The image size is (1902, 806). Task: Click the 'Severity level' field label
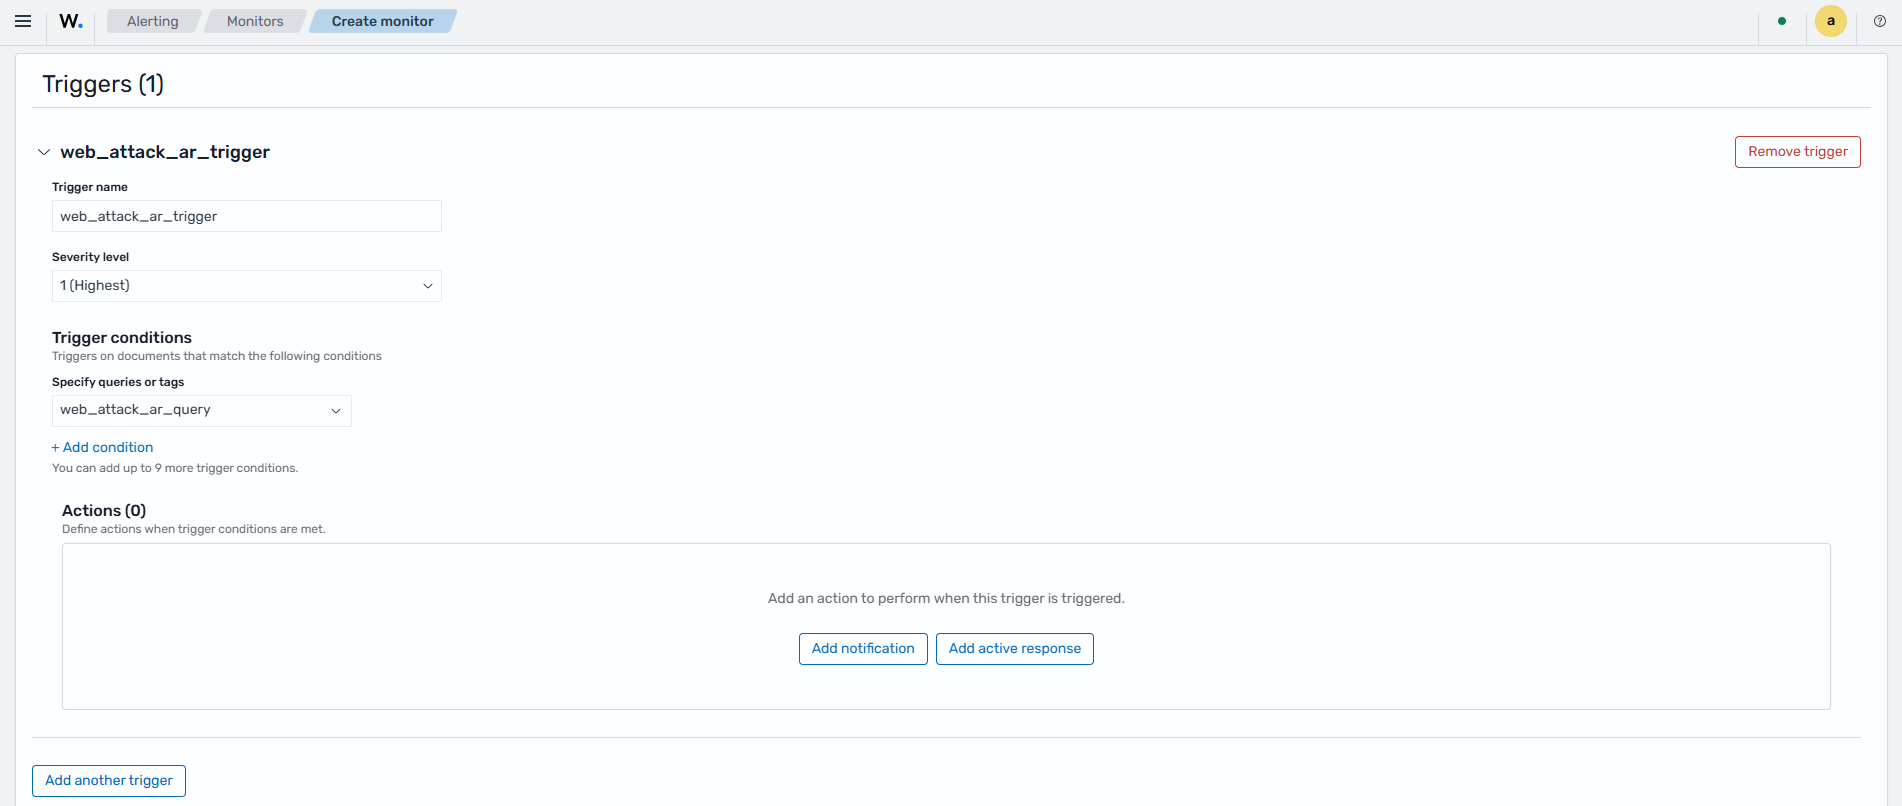point(90,257)
